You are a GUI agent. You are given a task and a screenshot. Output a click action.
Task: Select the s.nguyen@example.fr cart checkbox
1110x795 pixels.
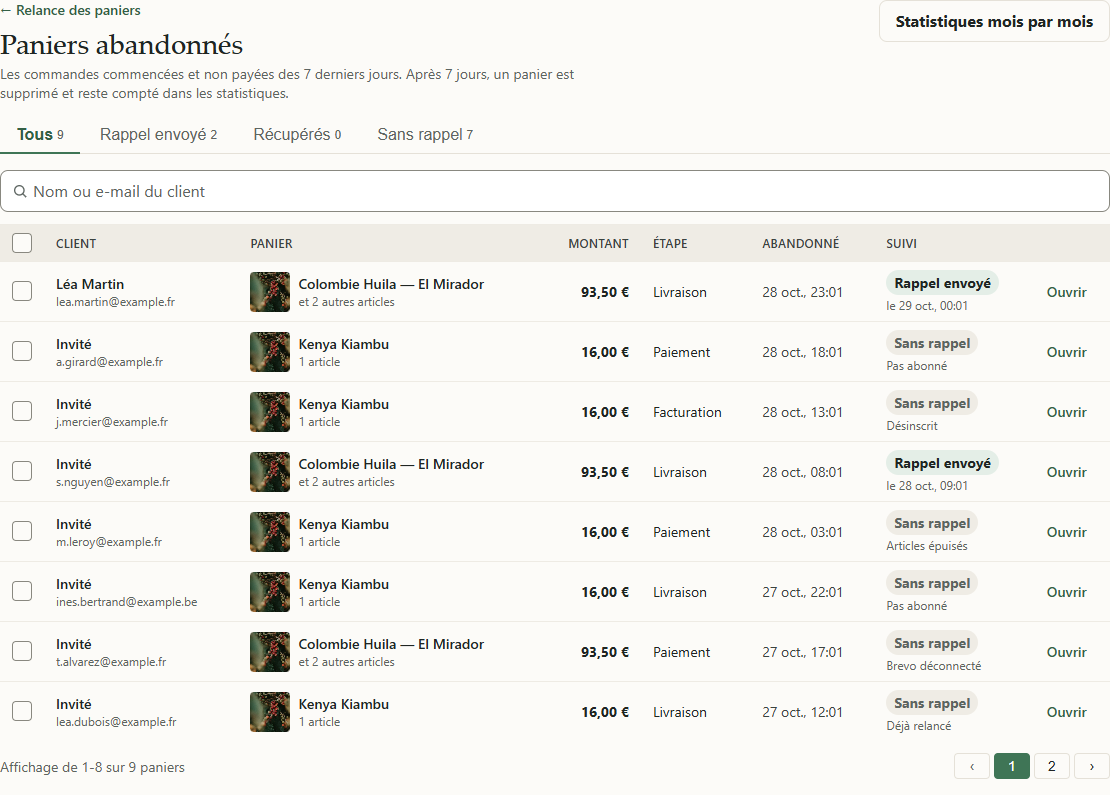22,471
